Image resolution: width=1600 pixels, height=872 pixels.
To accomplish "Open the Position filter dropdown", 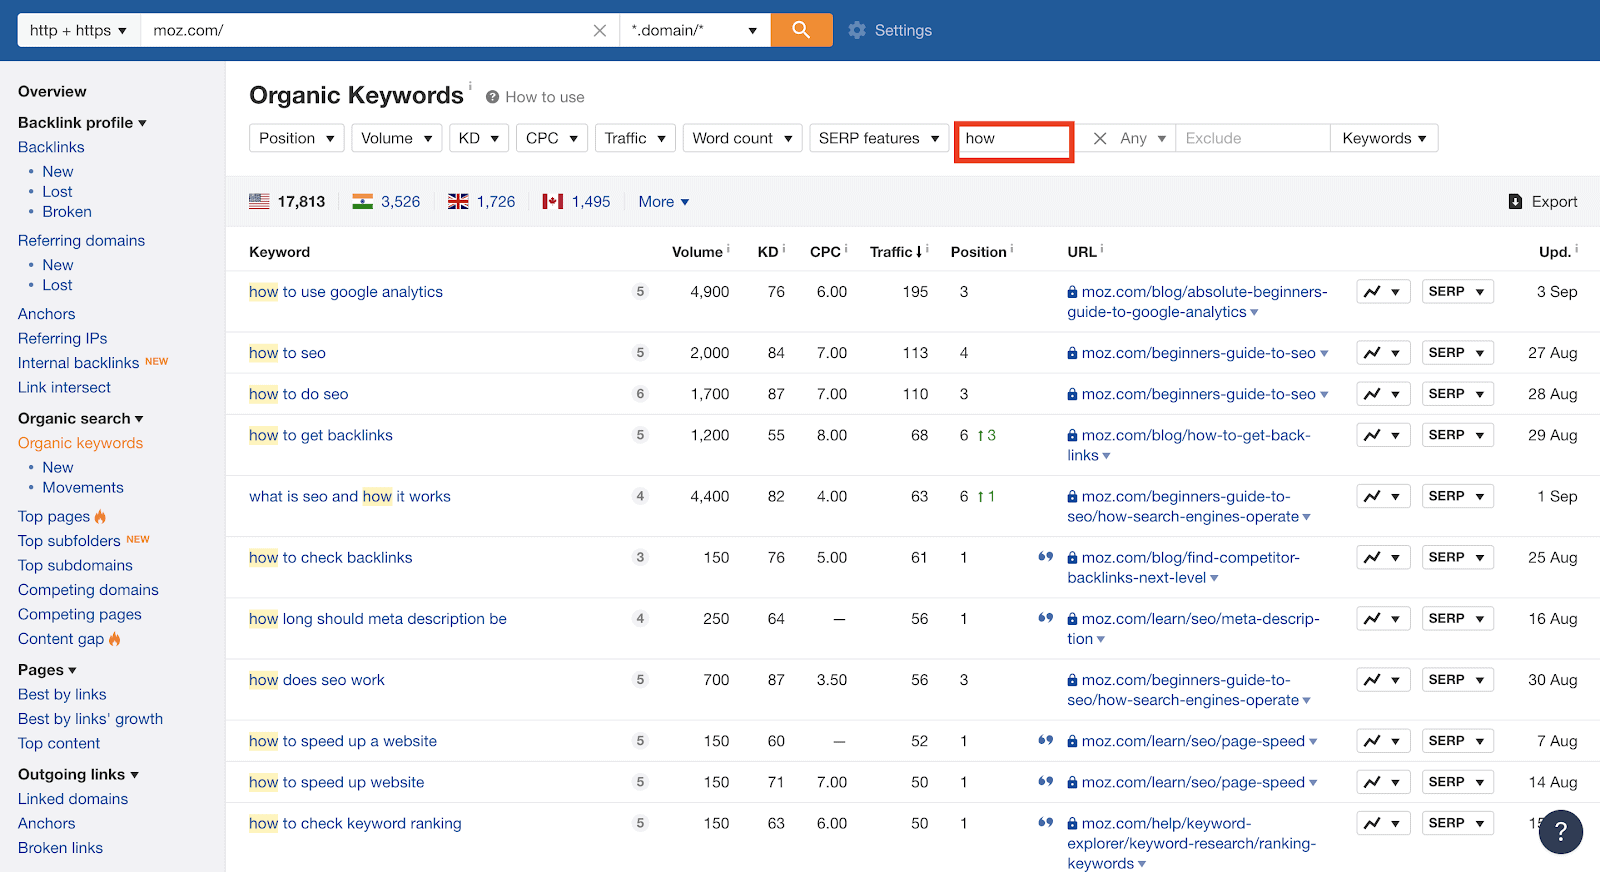I will tap(297, 138).
